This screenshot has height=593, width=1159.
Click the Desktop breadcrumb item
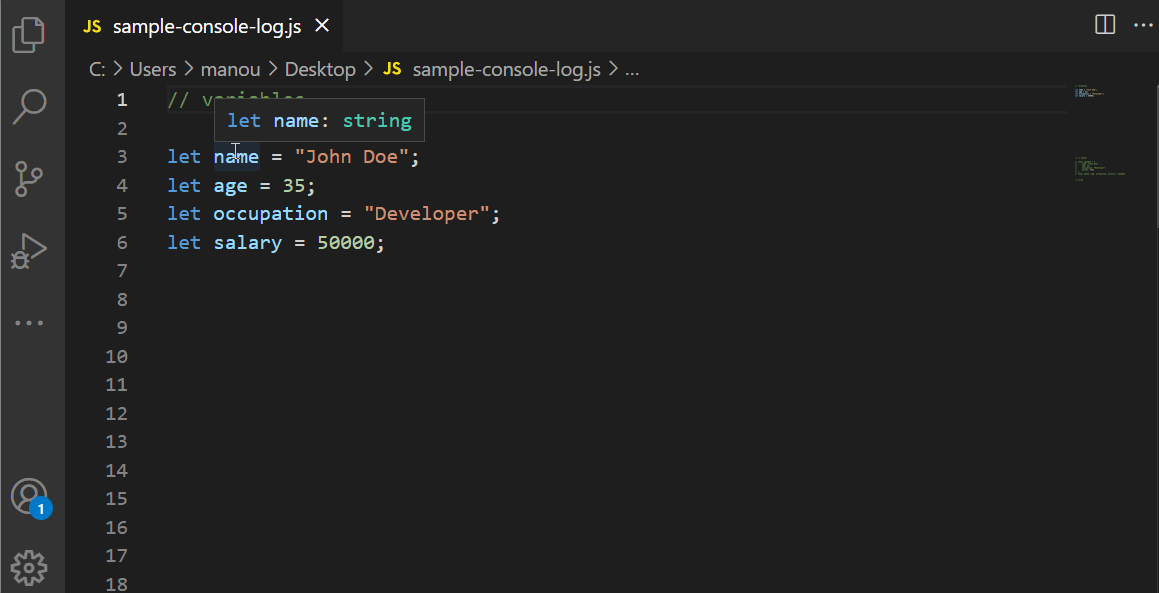click(320, 69)
